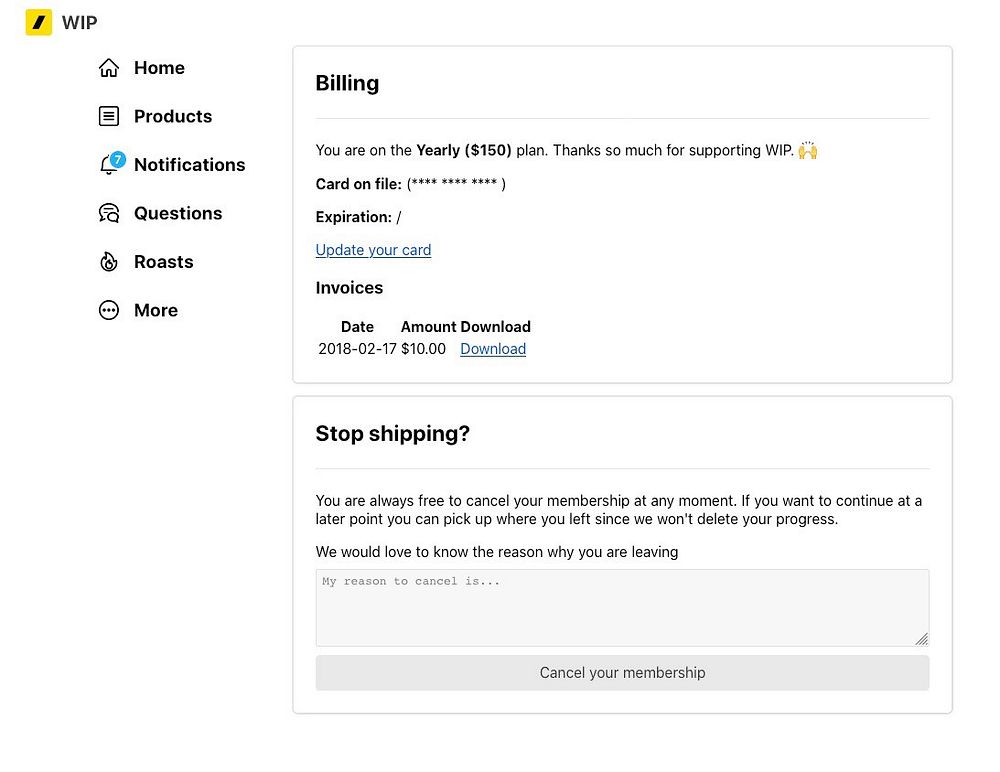
Task: Click the yellow WIP logo icon
Action: point(38,22)
